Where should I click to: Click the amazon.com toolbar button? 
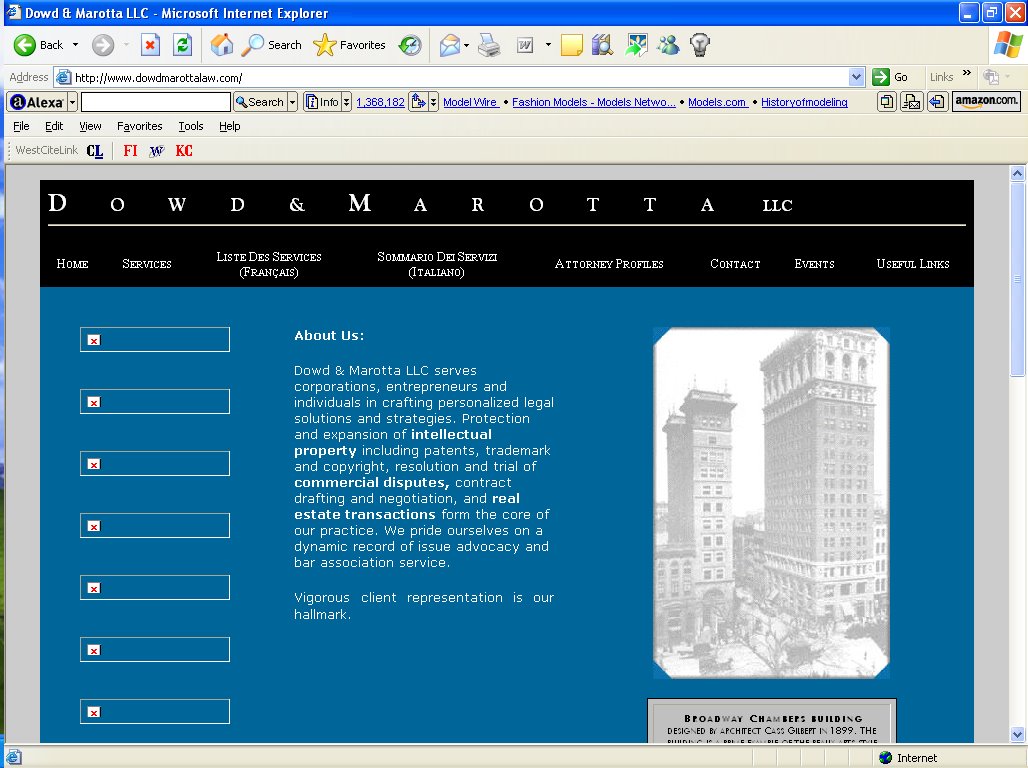click(x=986, y=101)
